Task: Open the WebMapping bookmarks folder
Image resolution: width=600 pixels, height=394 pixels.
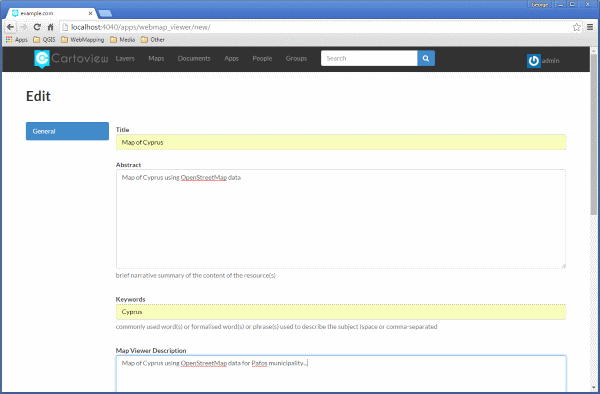Action: [x=83, y=40]
